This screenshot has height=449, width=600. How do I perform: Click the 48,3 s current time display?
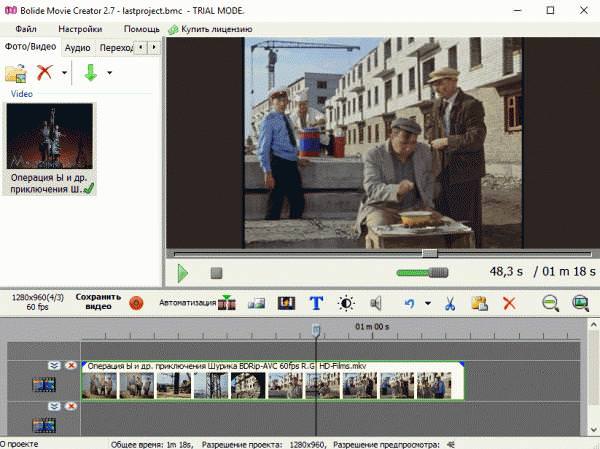(506, 272)
